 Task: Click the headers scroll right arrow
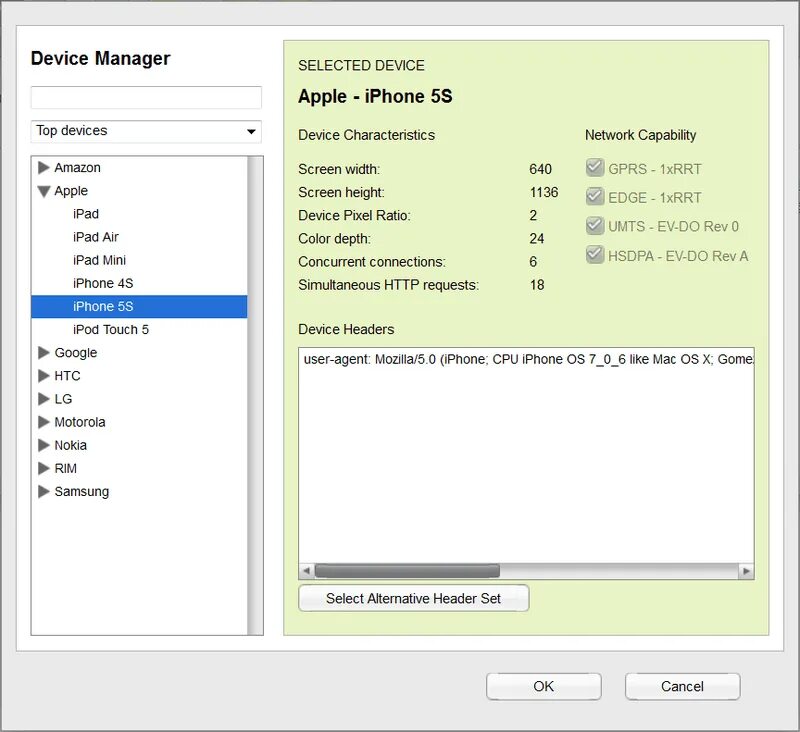point(746,571)
